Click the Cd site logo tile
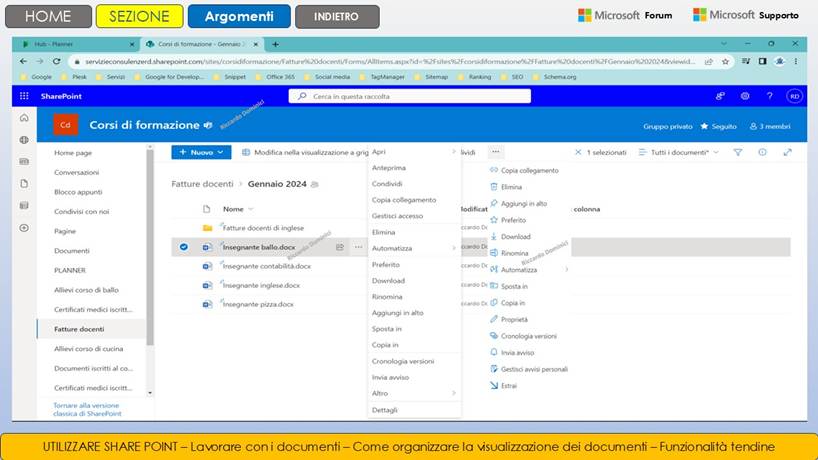 click(65, 125)
